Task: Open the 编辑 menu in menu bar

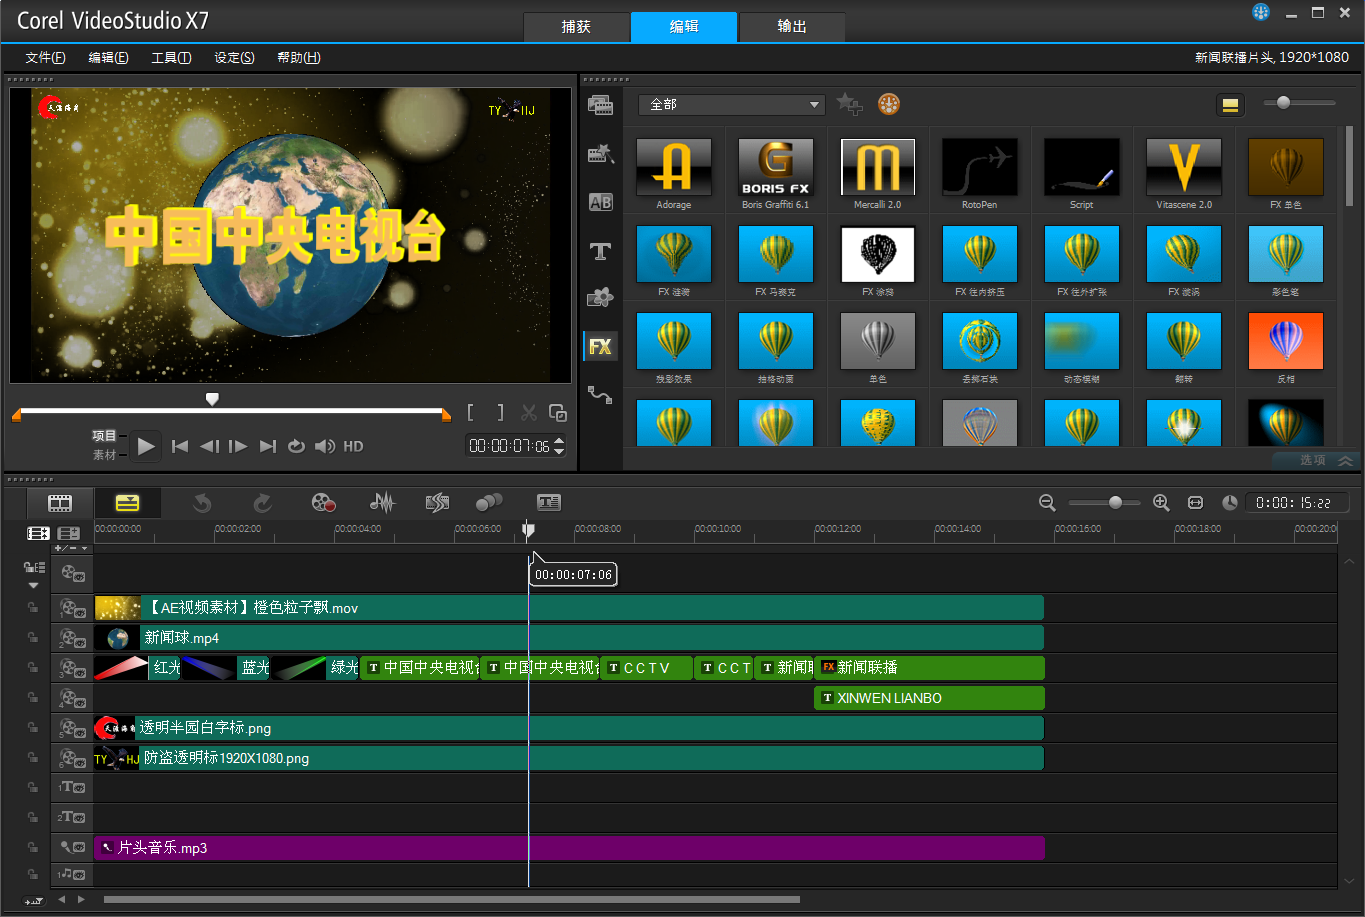Action: pos(108,58)
